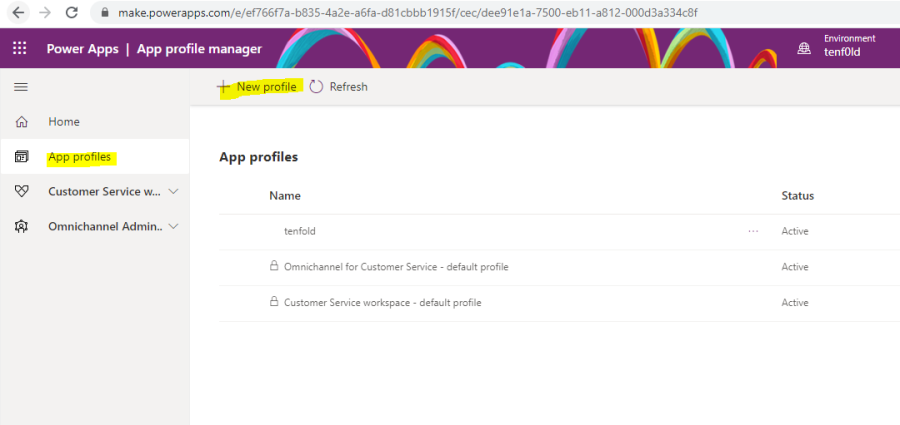Create a New profile
The width and height of the screenshot is (900, 425).
(x=266, y=87)
